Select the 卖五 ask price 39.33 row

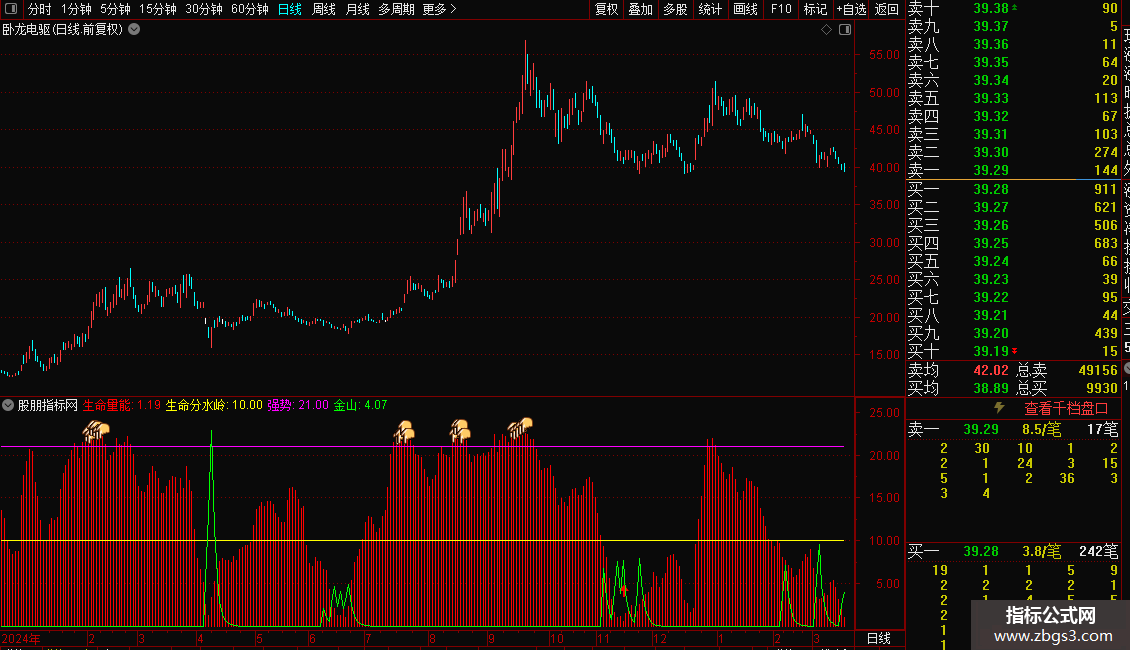tap(1013, 98)
